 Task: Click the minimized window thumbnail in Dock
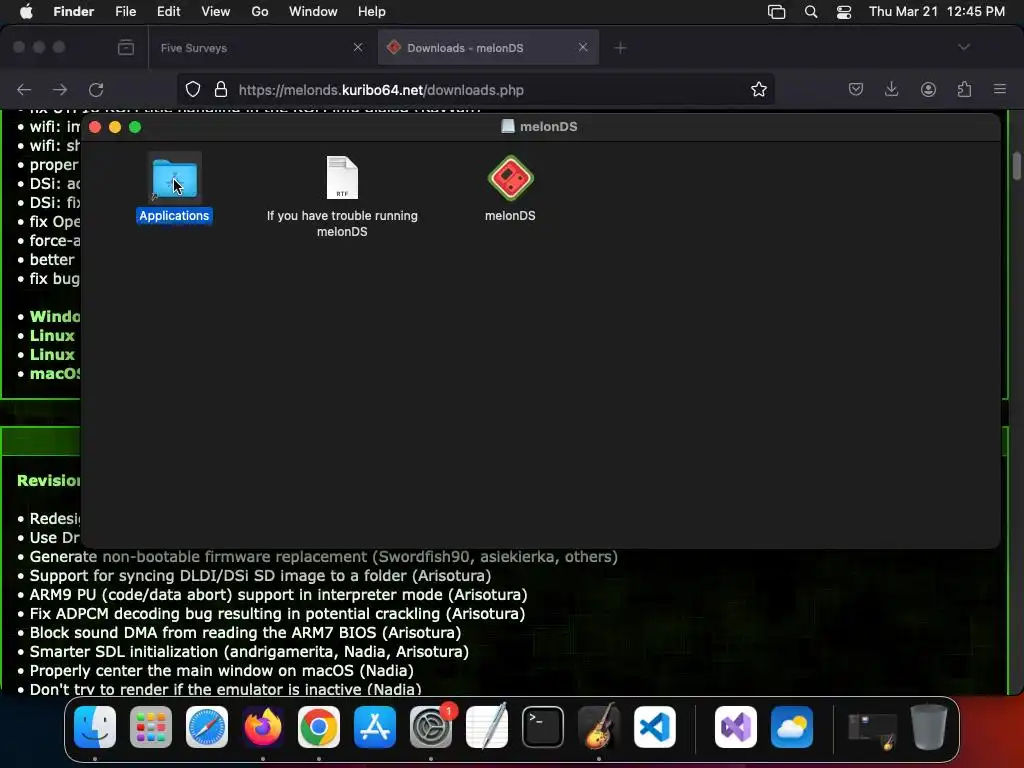872,729
